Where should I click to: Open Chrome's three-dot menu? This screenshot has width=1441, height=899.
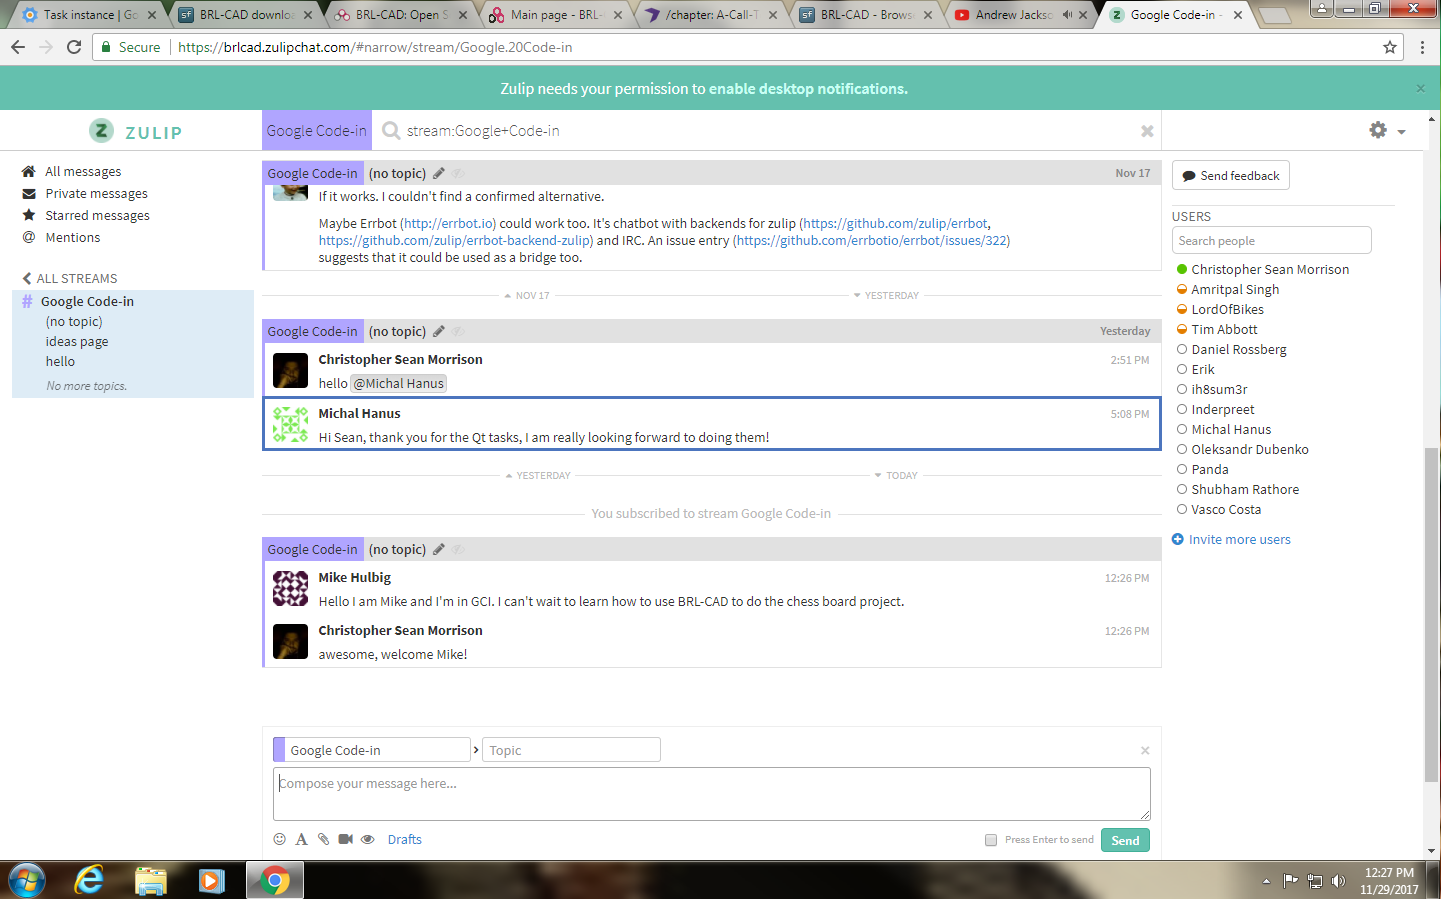[1422, 47]
